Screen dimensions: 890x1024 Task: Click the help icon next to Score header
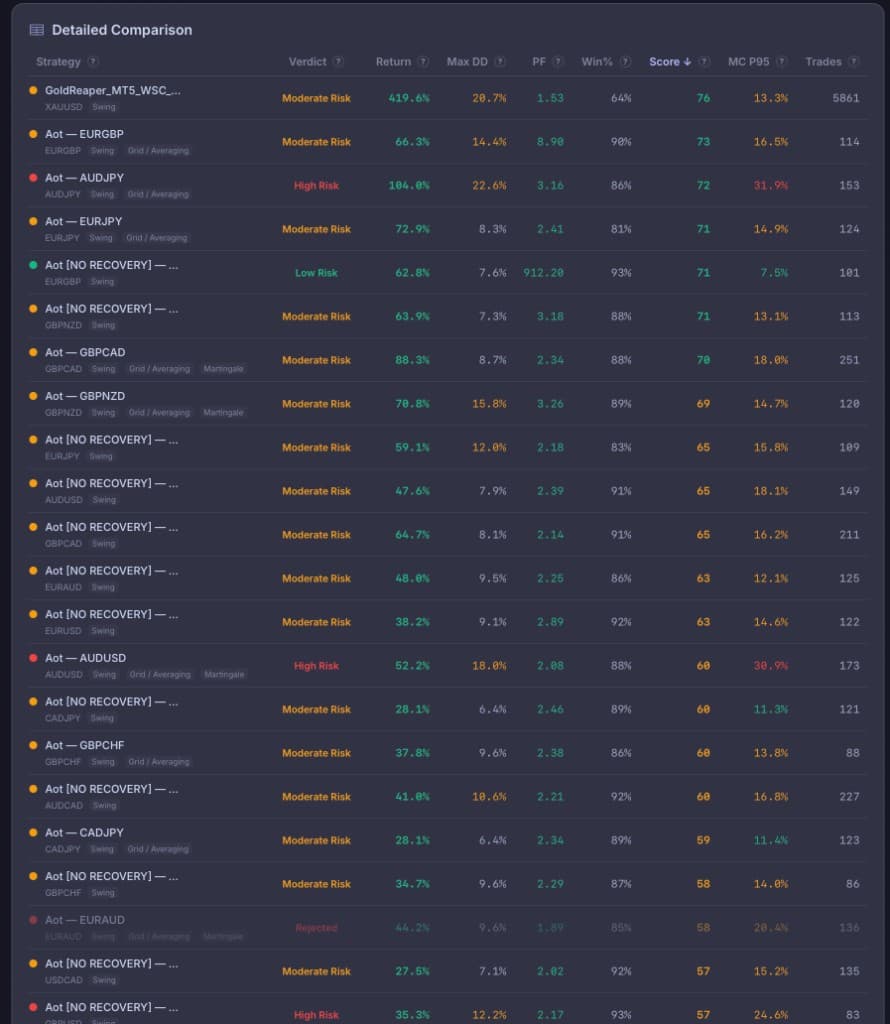704,61
